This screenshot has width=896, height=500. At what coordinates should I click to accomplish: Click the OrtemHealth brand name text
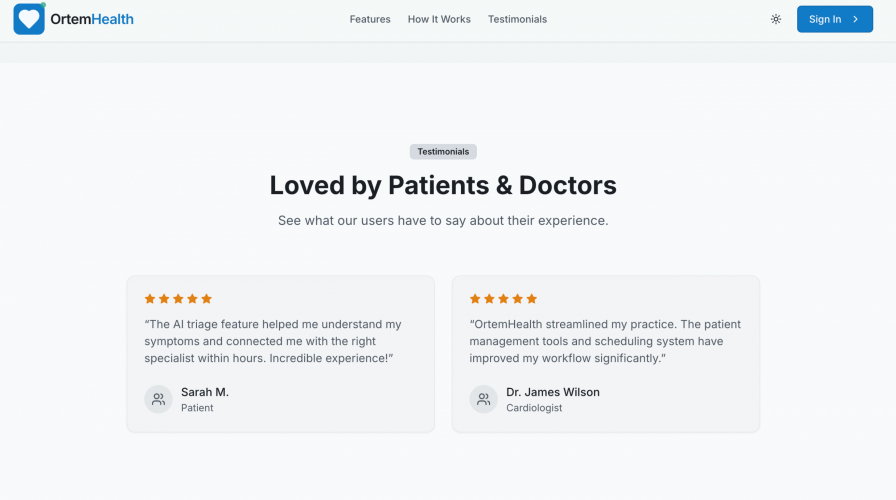(x=92, y=19)
